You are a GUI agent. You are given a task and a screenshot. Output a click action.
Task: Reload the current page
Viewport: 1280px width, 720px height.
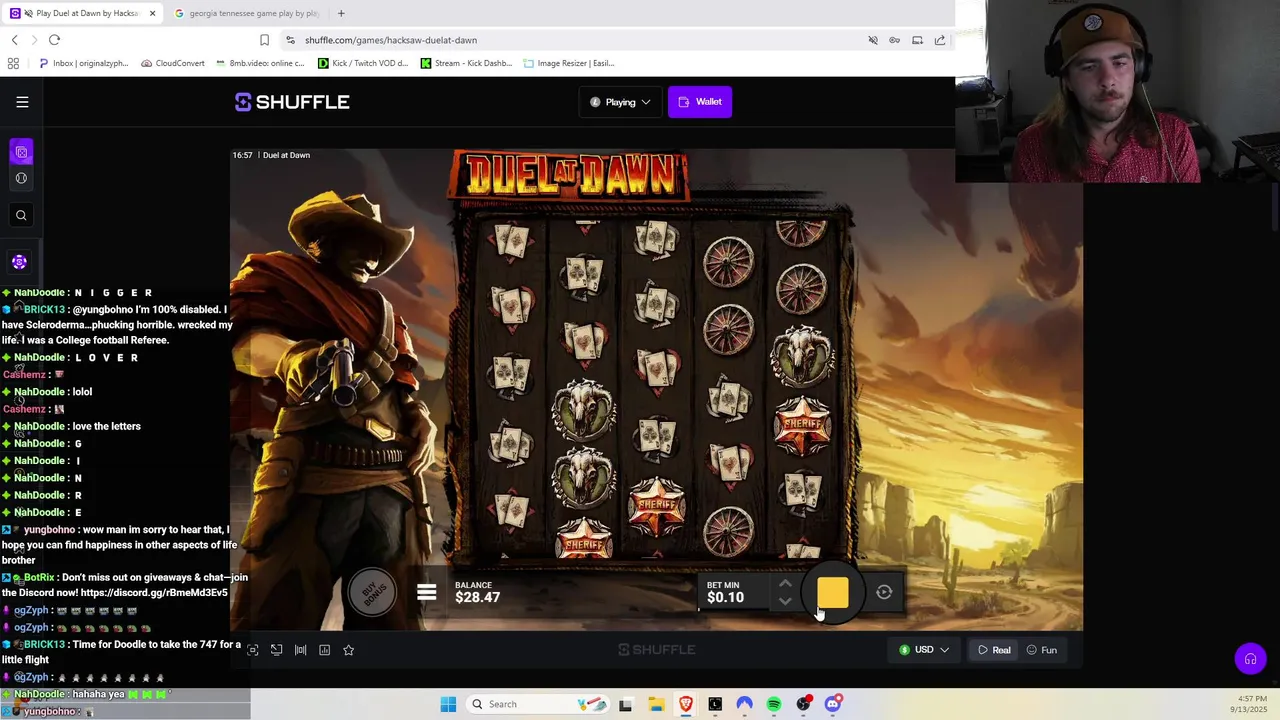click(x=54, y=40)
